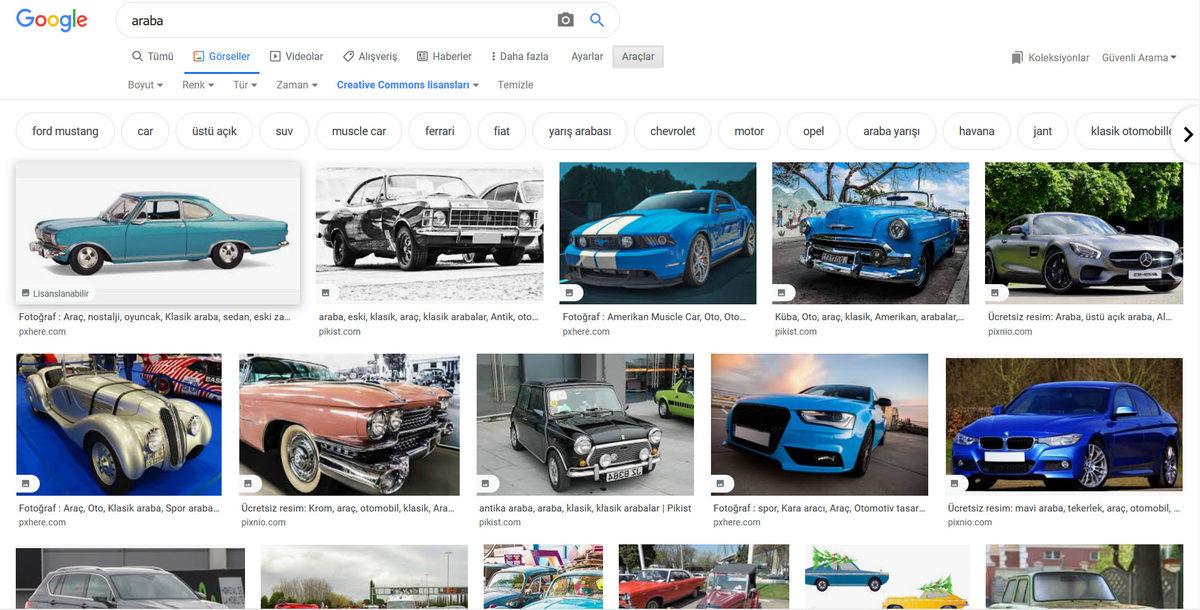Click the badge icon on the Mini Cooper image
The width and height of the screenshot is (1200, 610).
[x=486, y=481]
